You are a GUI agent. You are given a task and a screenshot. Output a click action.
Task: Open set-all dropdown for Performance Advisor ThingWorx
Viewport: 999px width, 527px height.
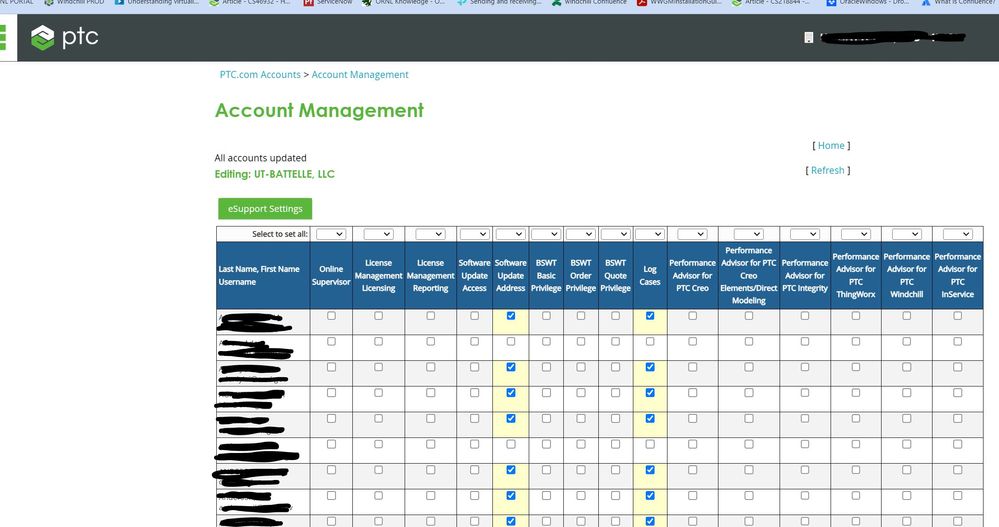tap(856, 234)
